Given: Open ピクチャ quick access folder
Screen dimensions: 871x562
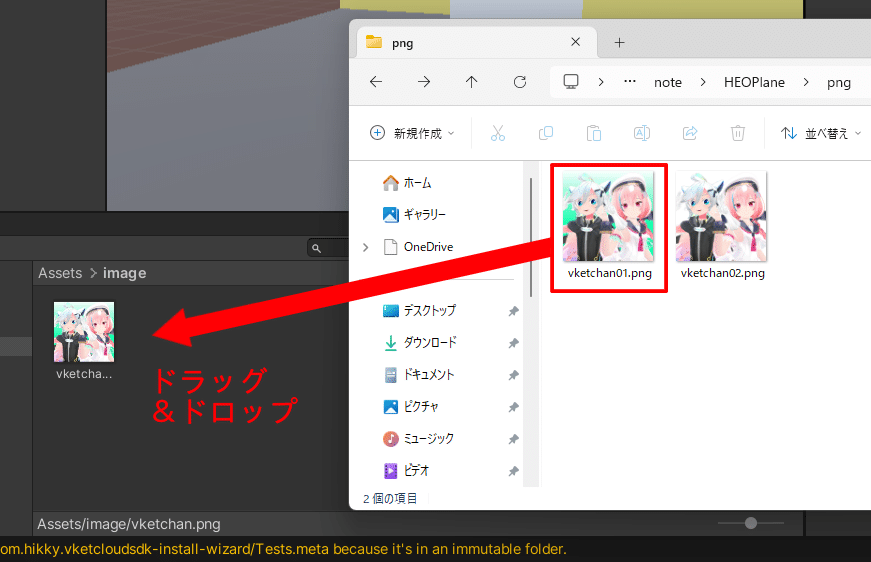Looking at the screenshot, I should click(x=411, y=407).
